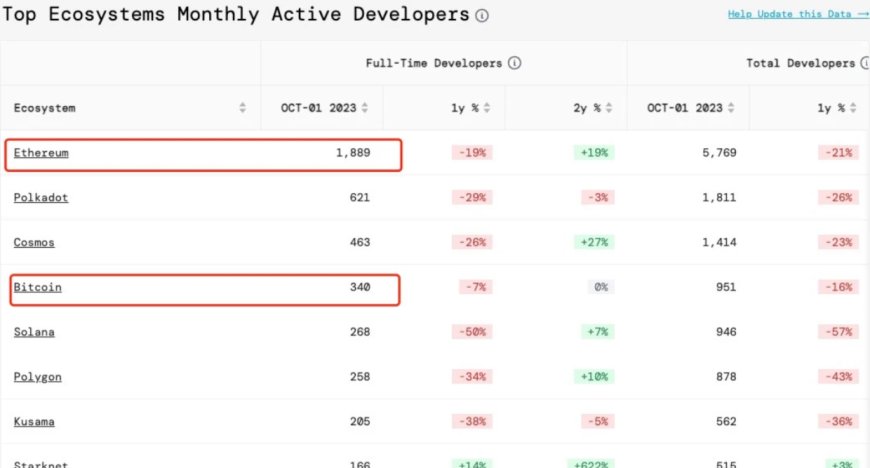Click Kusama 2y -5% badge

(x=598, y=422)
